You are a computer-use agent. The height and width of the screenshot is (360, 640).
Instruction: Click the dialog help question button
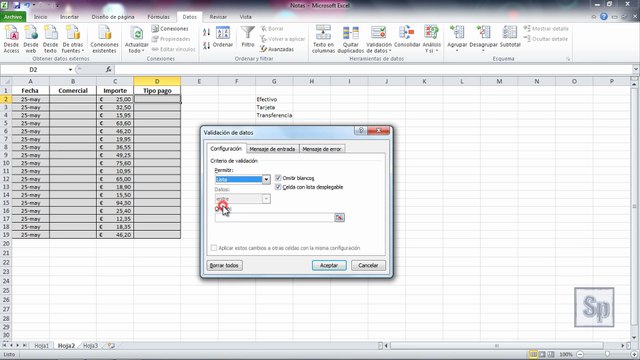[360, 131]
